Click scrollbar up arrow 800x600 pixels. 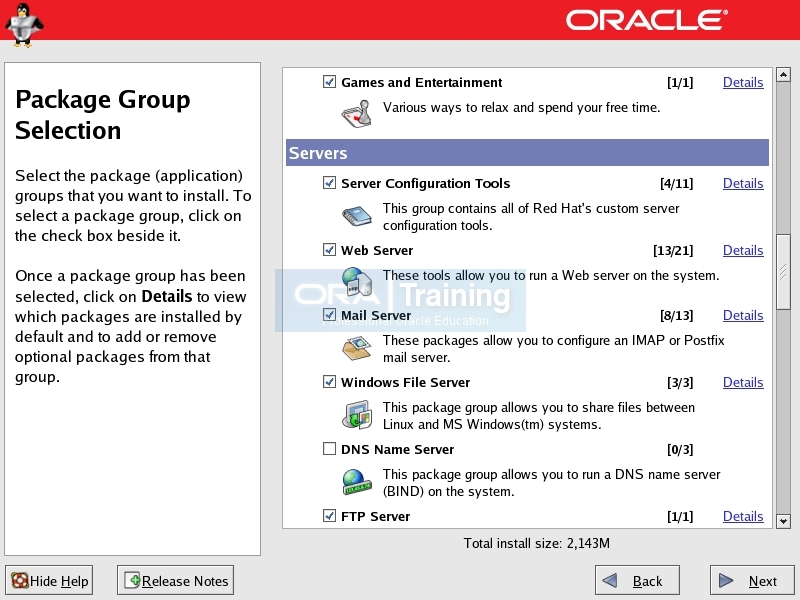click(x=783, y=75)
